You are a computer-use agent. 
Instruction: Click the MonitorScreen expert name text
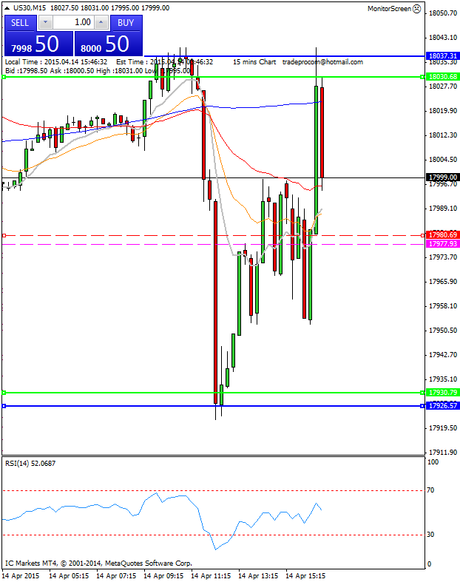pos(389,9)
